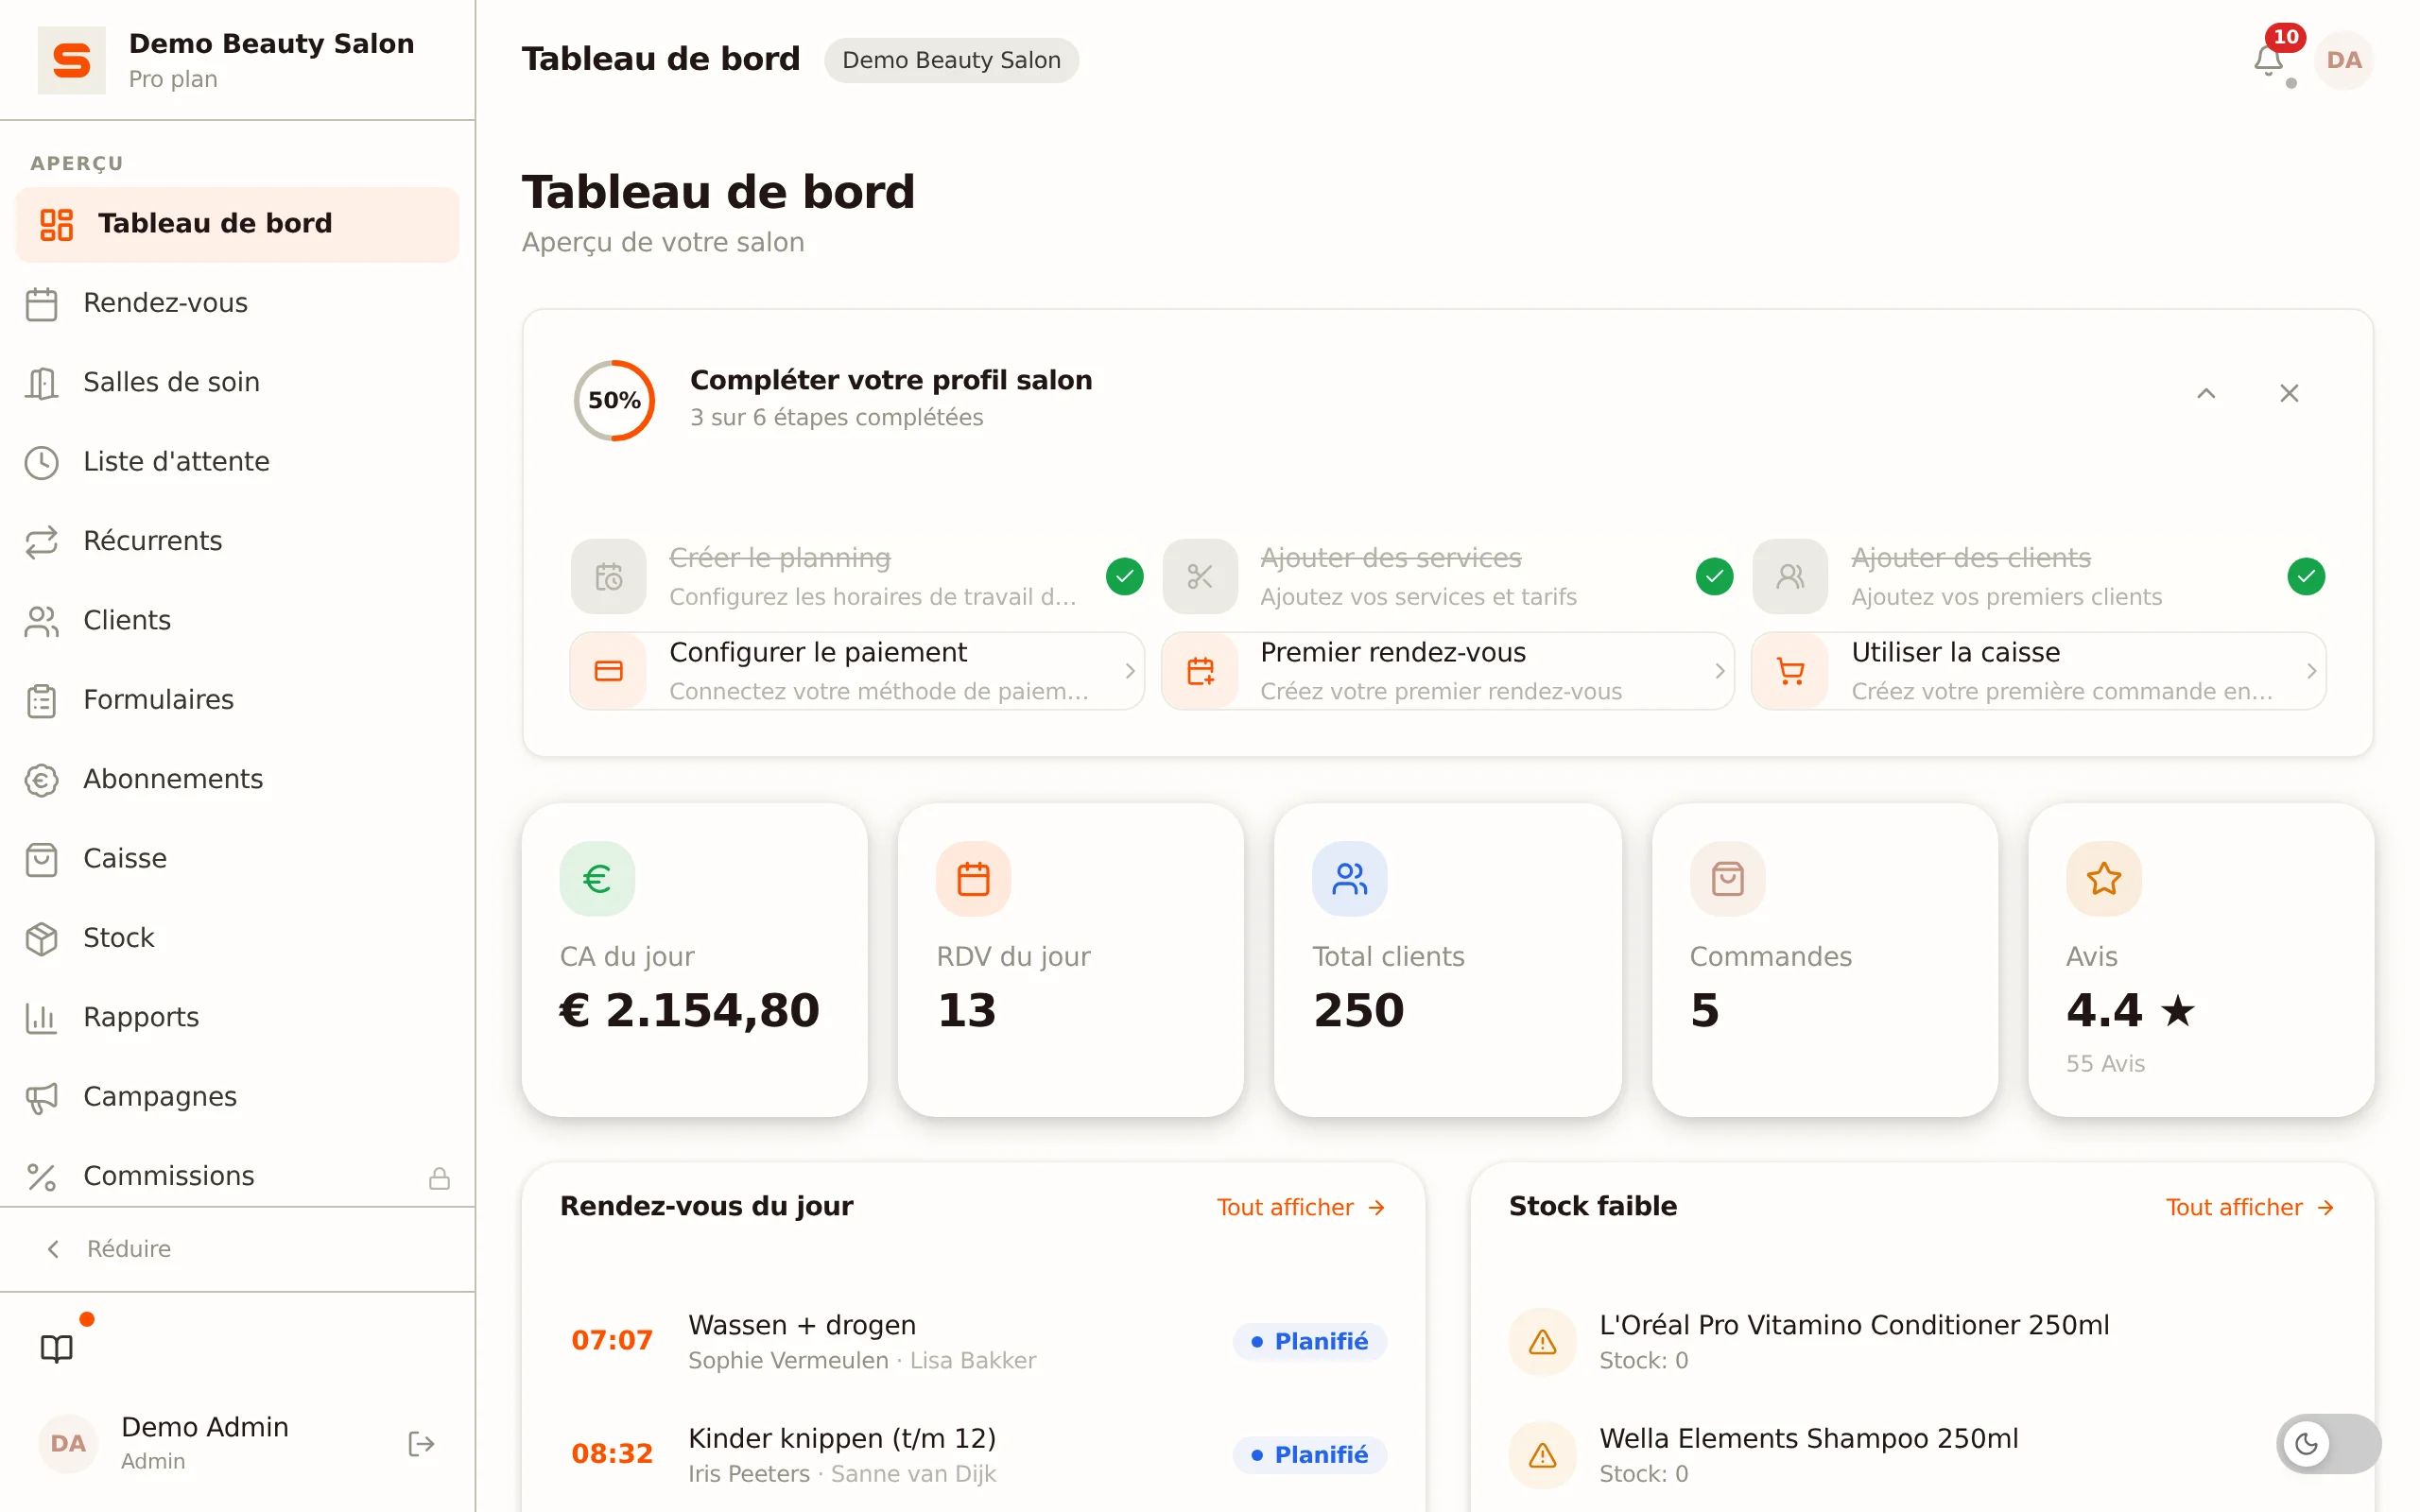This screenshot has height=1512, width=2420.
Task: Go to Rapports in sidebar
Action: (237, 1017)
